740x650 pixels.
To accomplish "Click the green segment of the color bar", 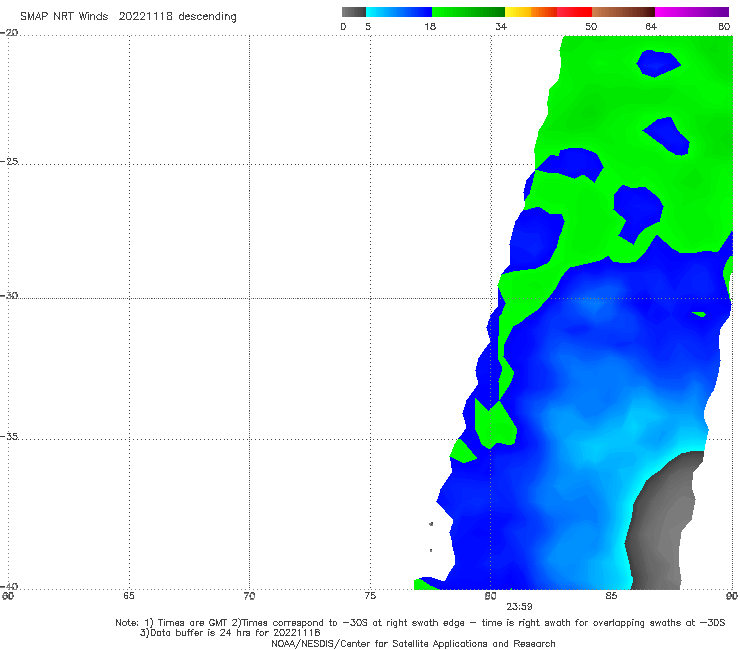I will [468, 12].
